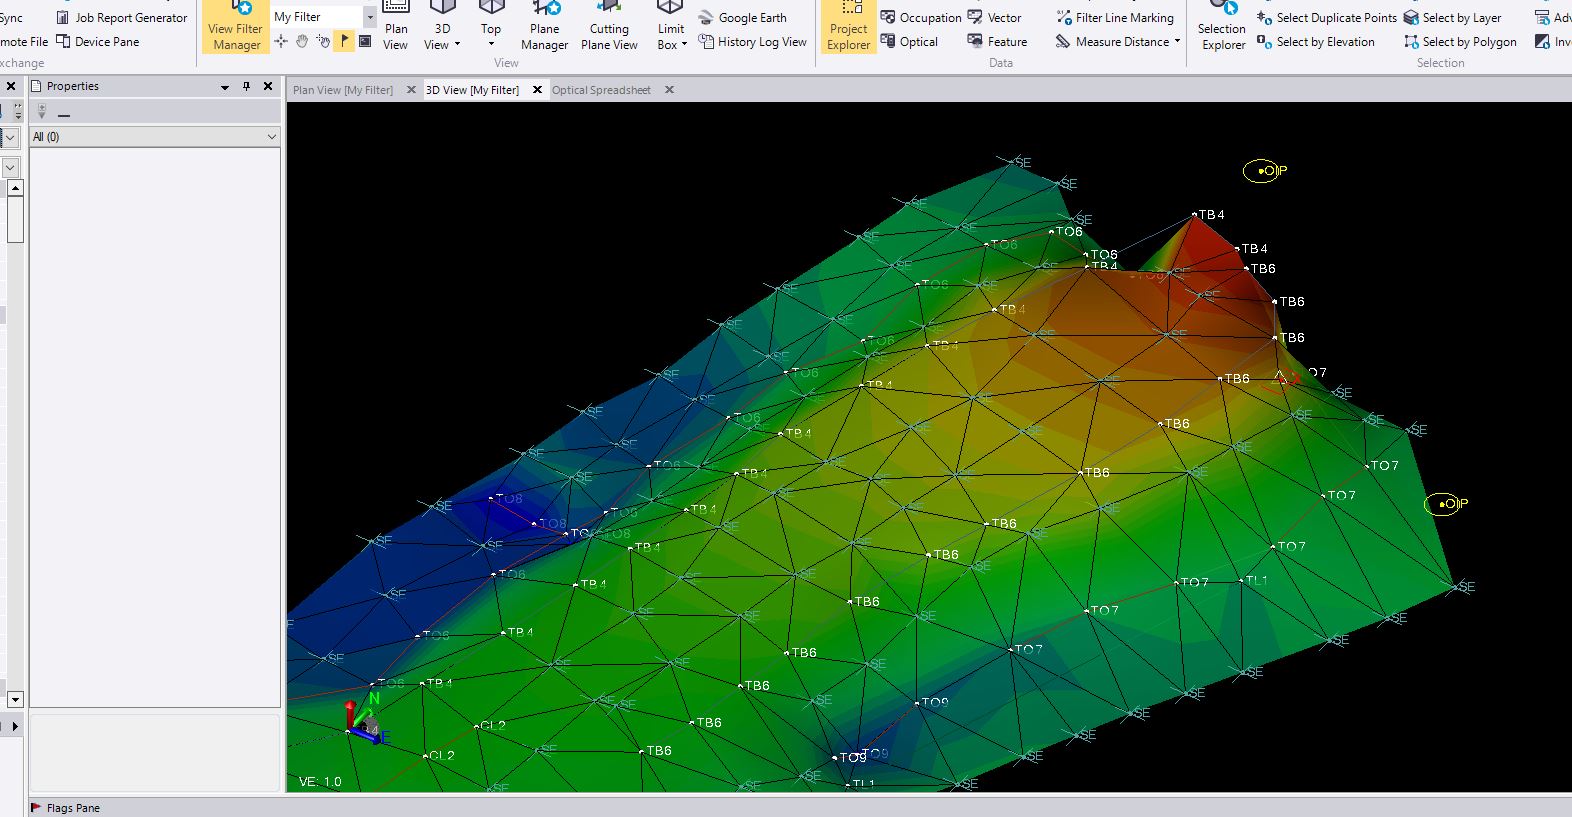Click Select by Elevation
This screenshot has height=817, width=1572.
click(x=1316, y=42)
